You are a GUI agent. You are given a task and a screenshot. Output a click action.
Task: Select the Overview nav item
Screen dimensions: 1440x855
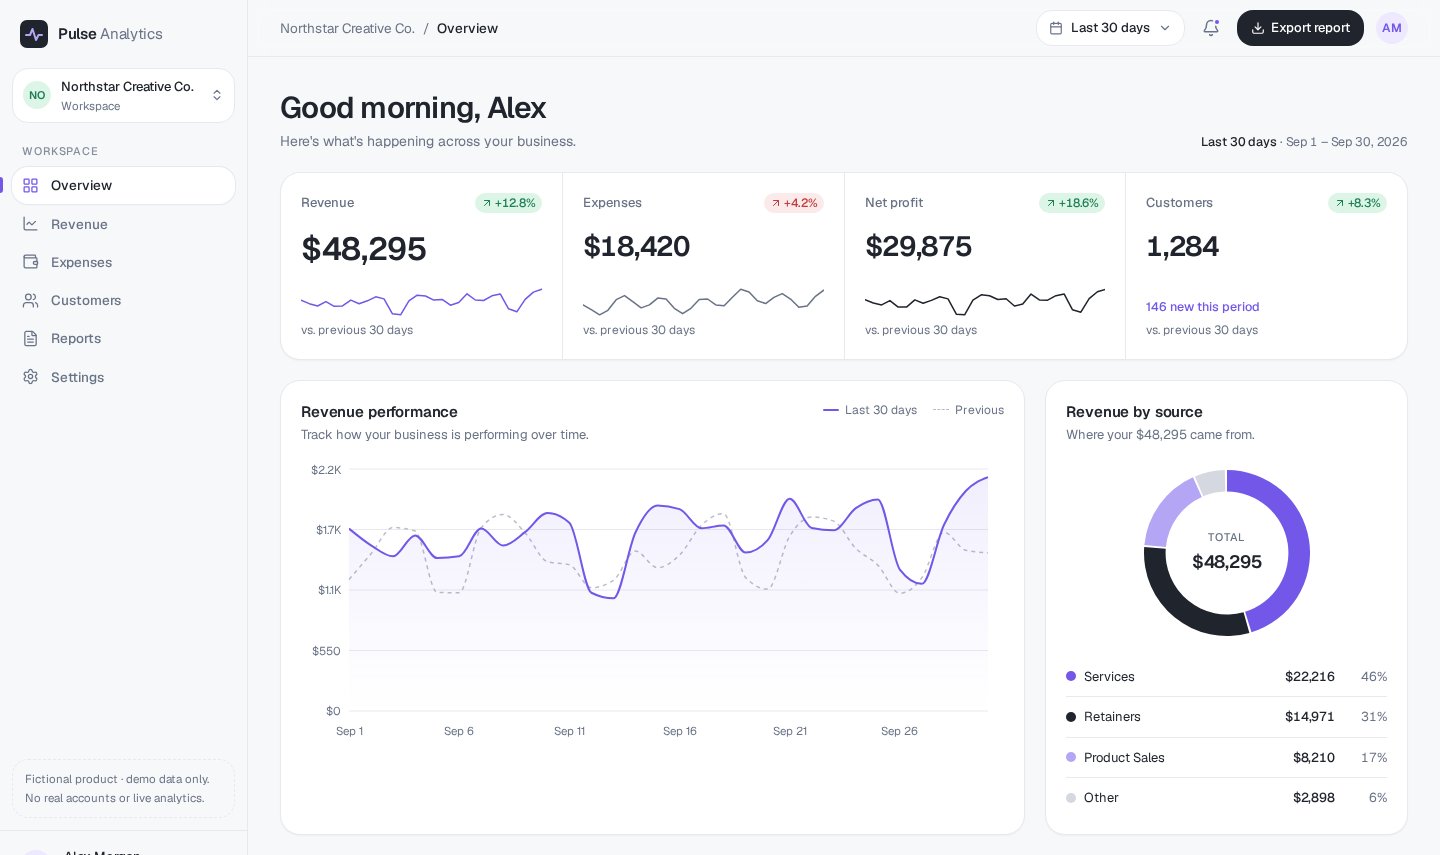tap(124, 186)
